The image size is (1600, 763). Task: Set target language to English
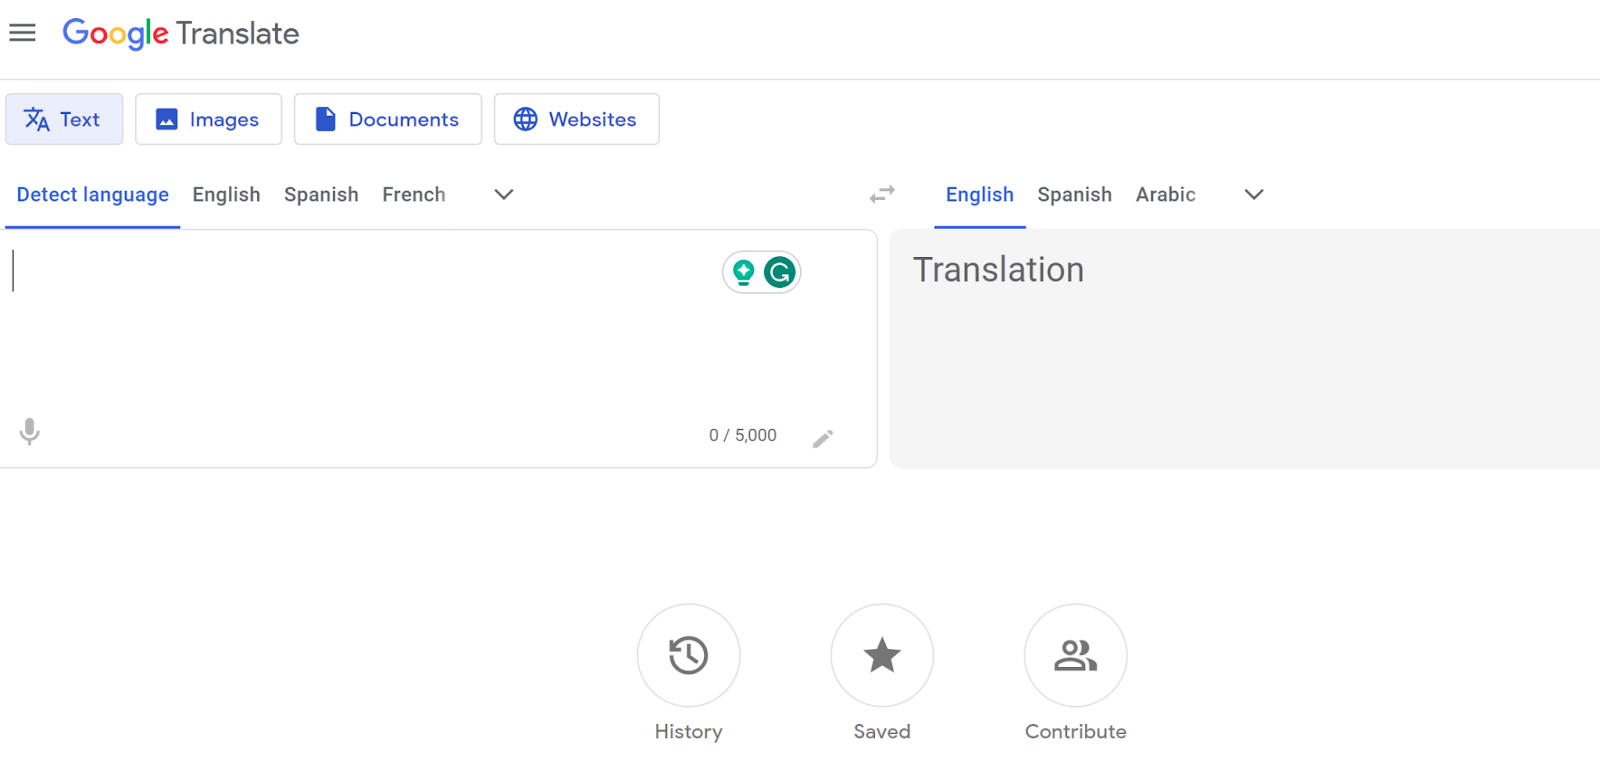point(980,195)
